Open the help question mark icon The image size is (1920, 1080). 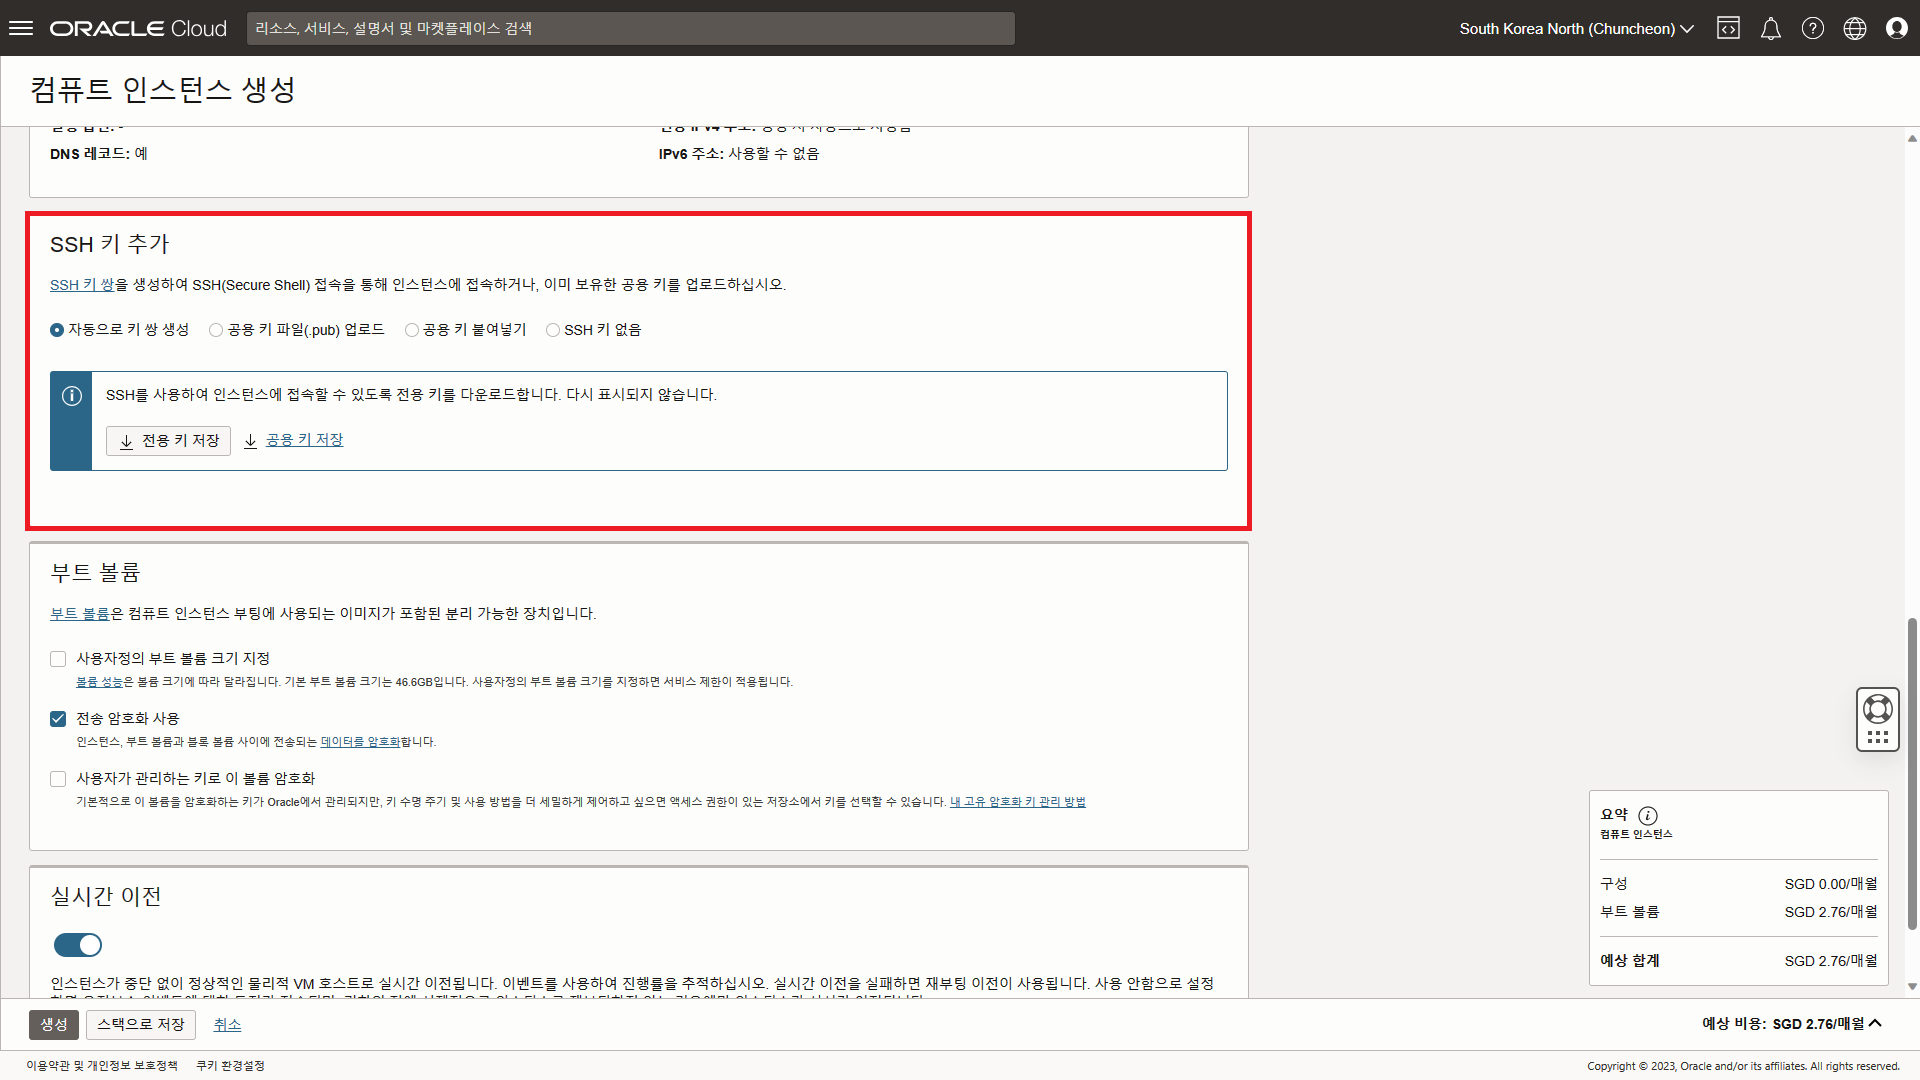(1812, 28)
